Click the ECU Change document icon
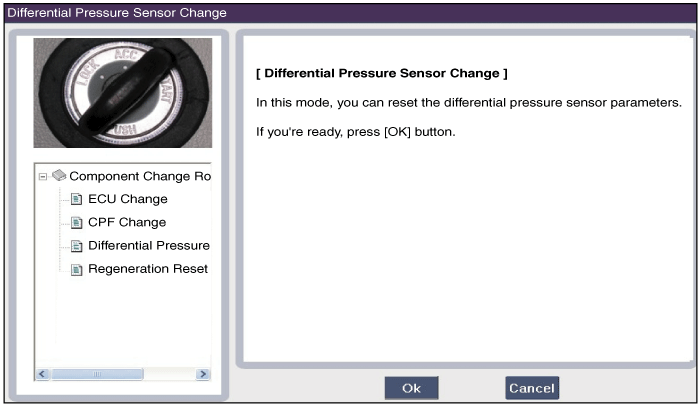 (76, 199)
